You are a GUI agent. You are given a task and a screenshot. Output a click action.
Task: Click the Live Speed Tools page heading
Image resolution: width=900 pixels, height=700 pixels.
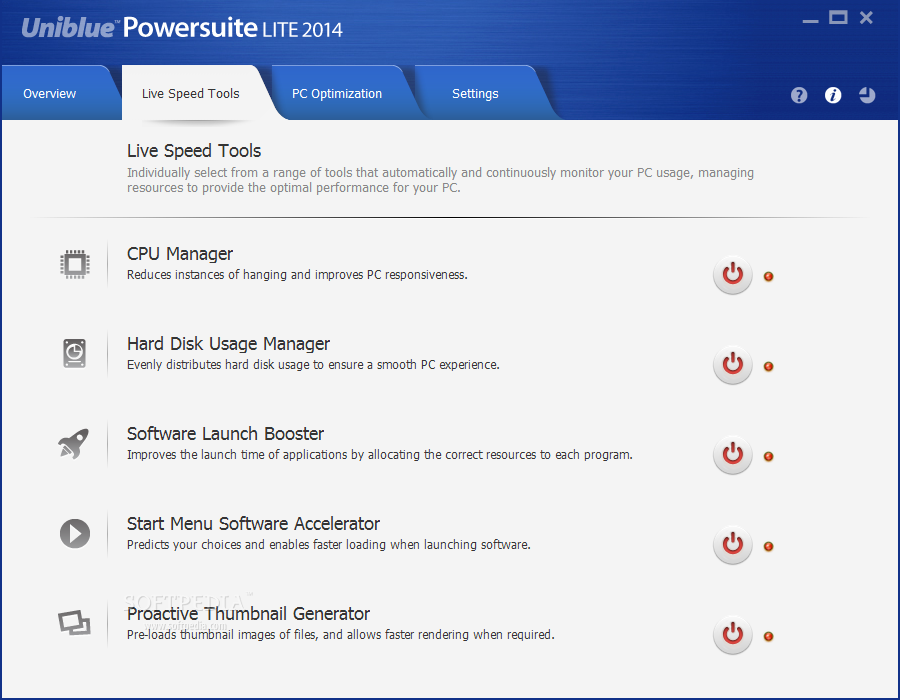click(193, 151)
